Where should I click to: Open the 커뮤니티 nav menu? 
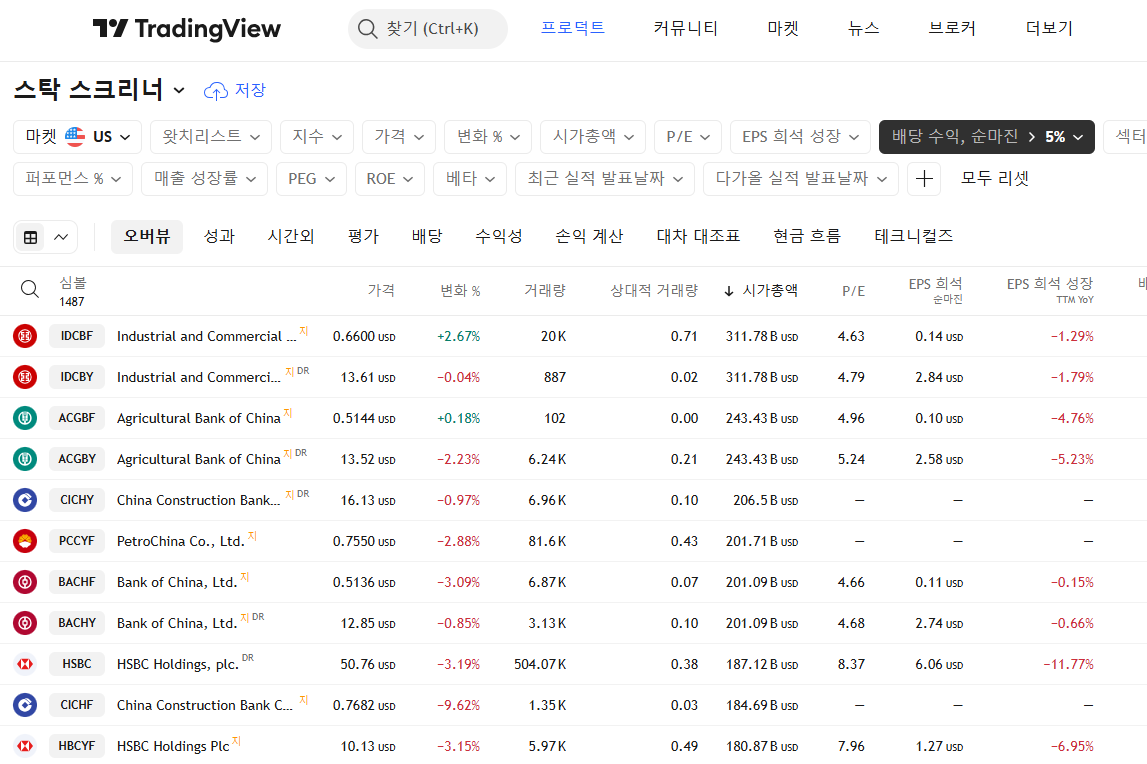(x=685, y=29)
